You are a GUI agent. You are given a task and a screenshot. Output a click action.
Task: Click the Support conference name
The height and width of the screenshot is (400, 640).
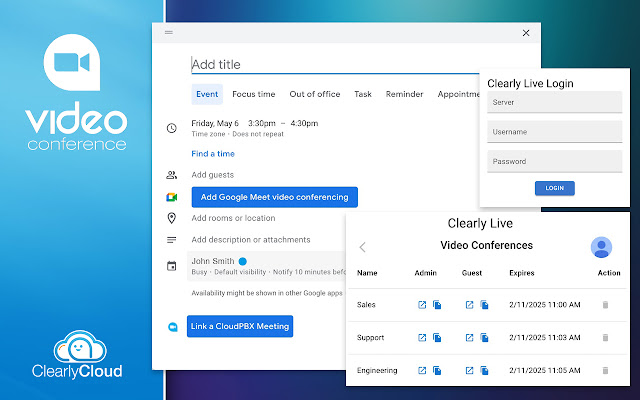pyautogui.click(x=371, y=338)
